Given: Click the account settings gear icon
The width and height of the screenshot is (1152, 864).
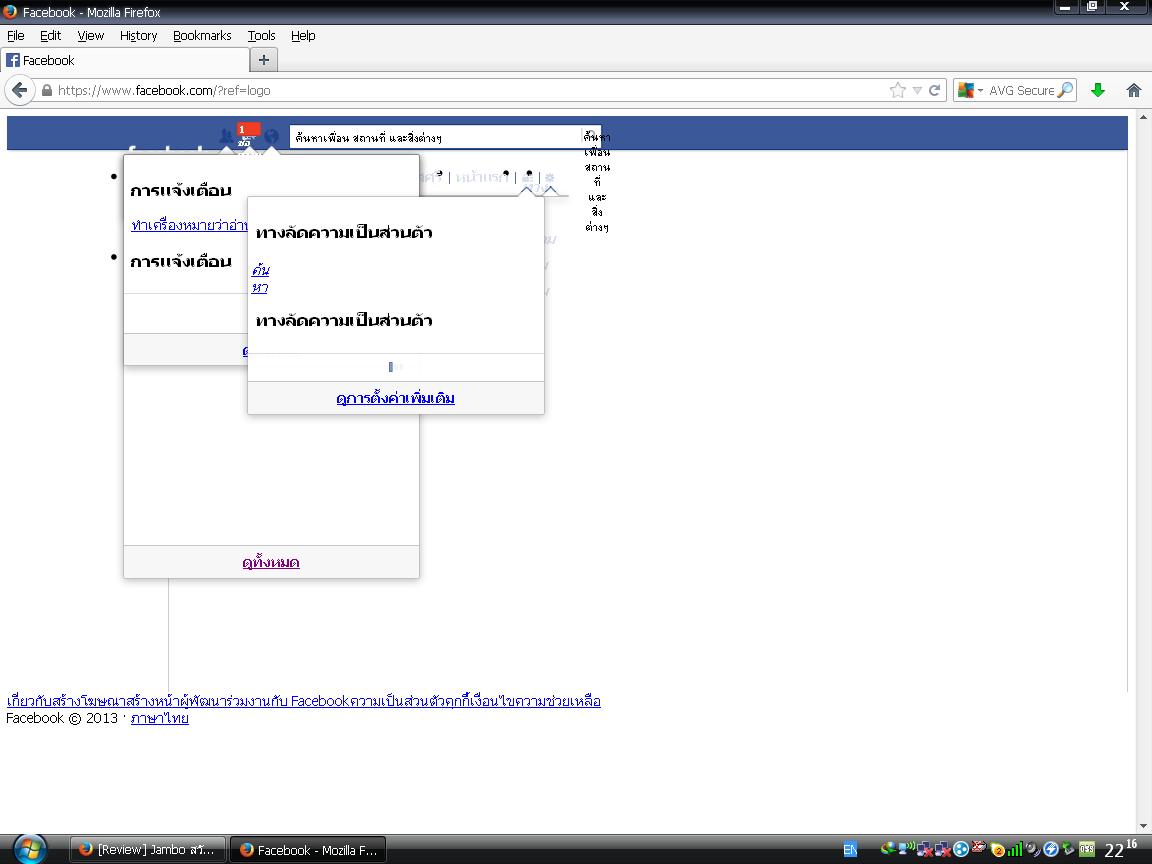Looking at the screenshot, I should [550, 178].
